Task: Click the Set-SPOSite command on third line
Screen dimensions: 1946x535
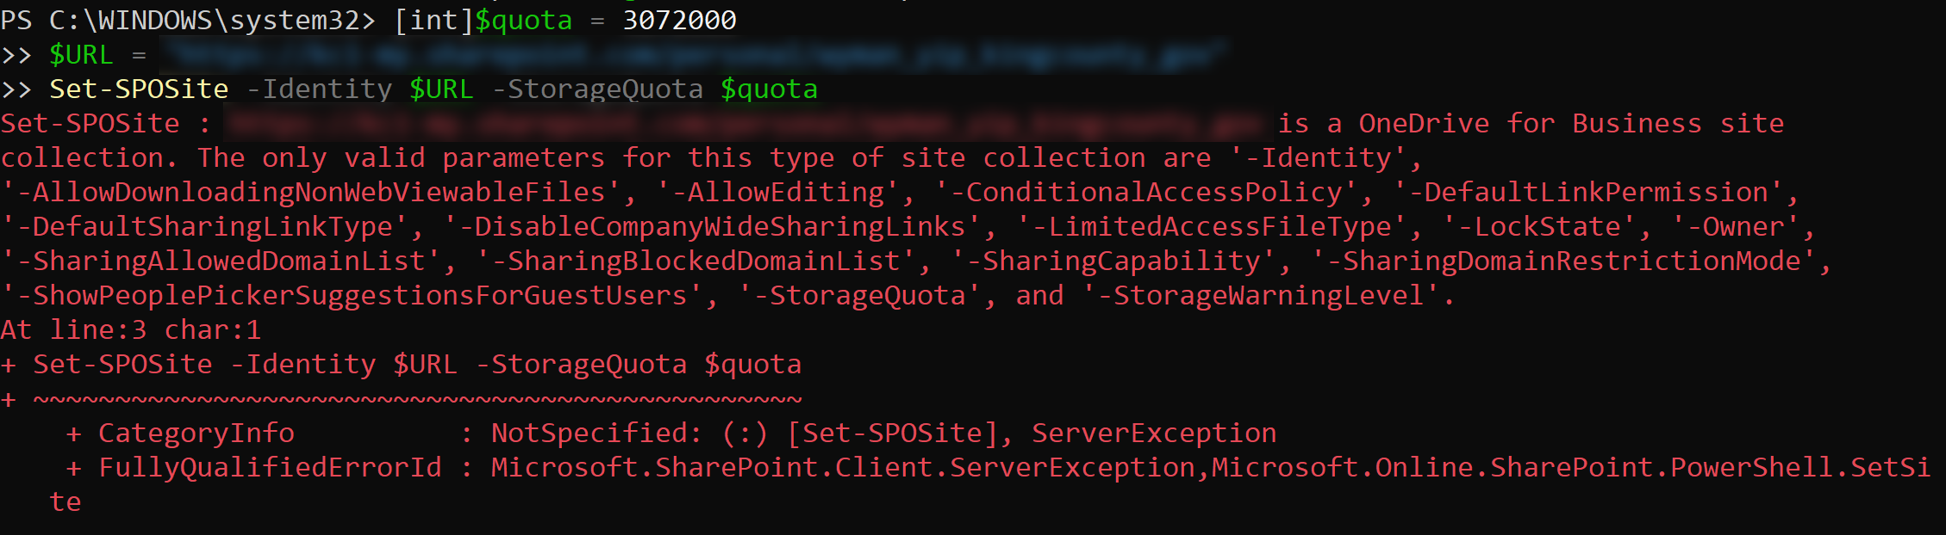Action: click(139, 89)
